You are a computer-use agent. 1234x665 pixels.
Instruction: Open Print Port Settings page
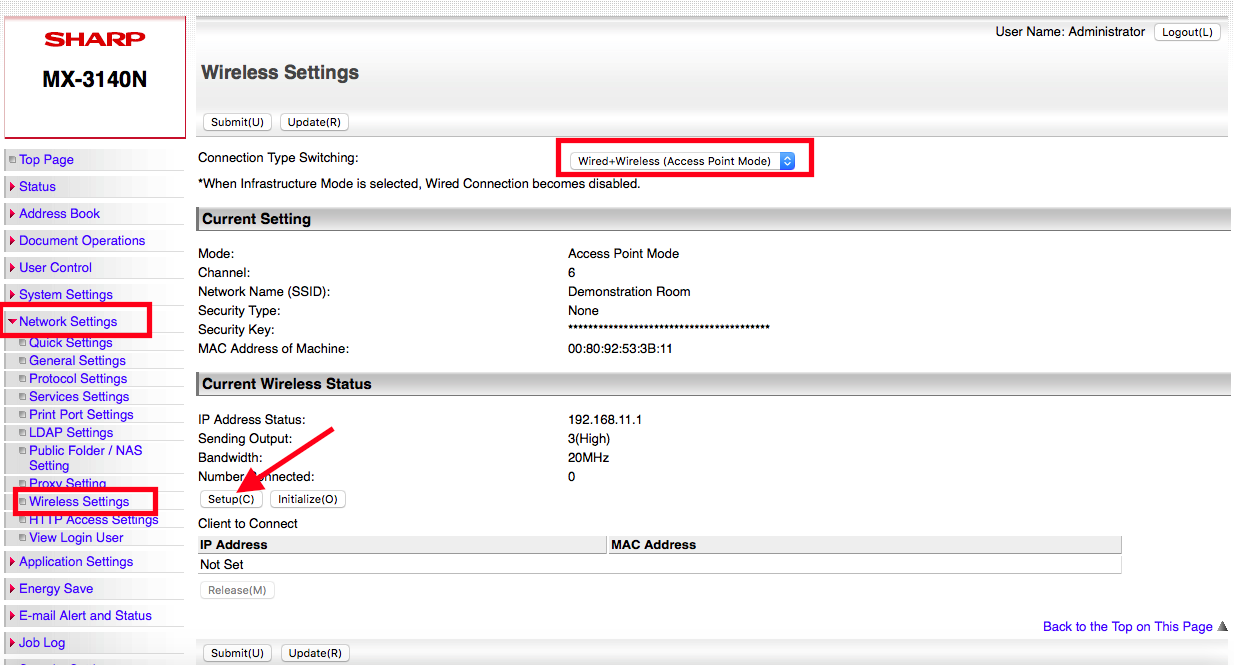81,415
